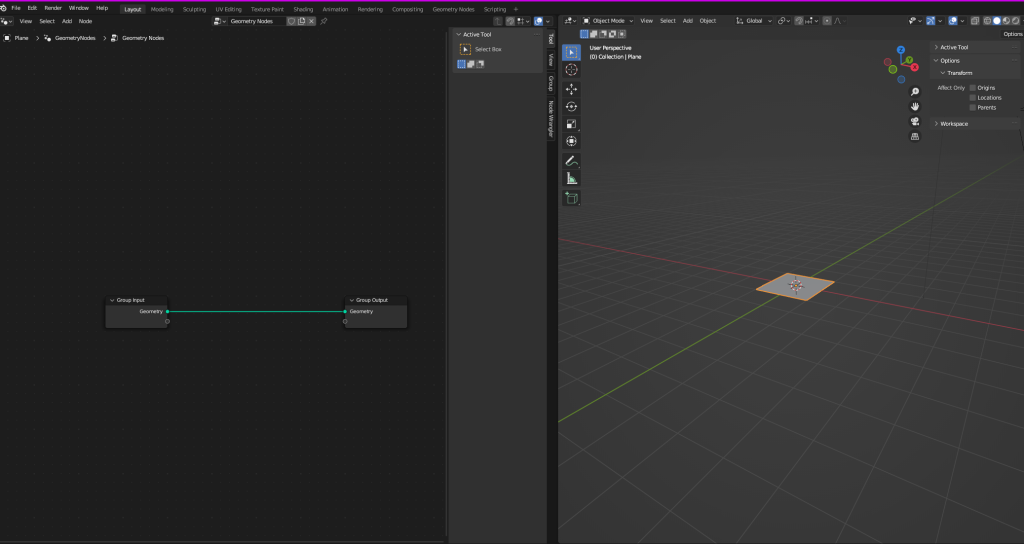Enable the Locations checkbox
Viewport: 1024px width, 544px height.
972,98
